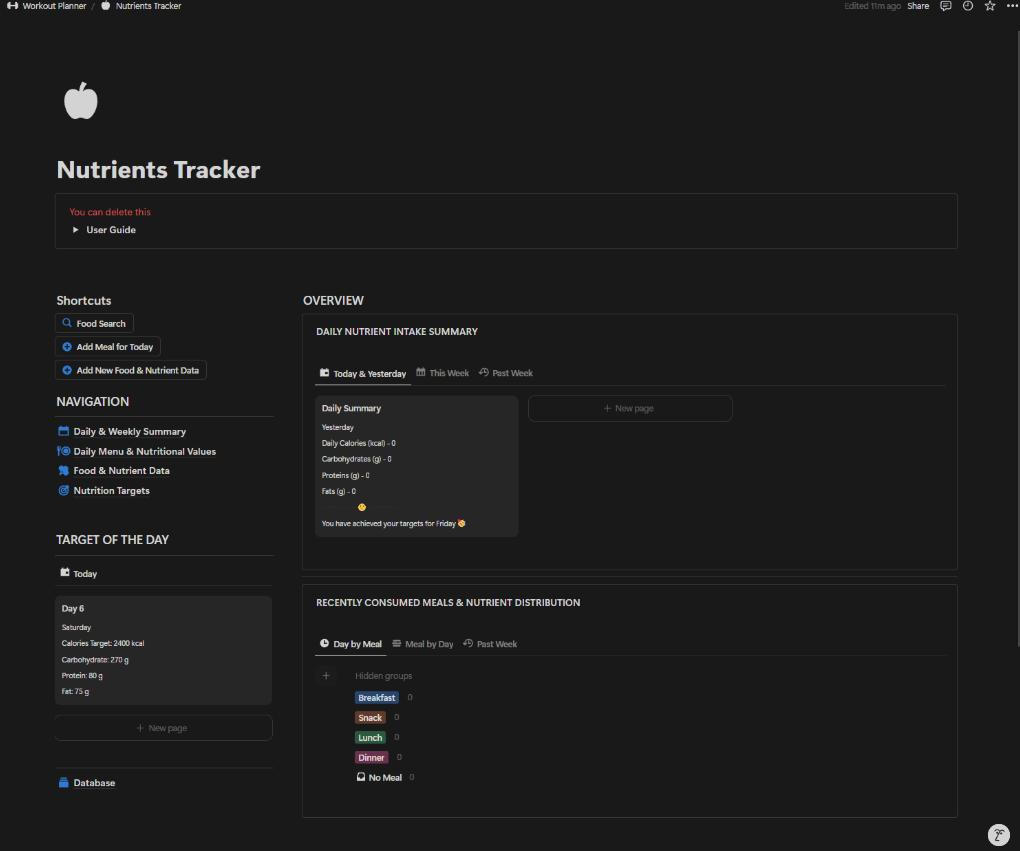Switch to Past Week tab in consumed meals
The height and width of the screenshot is (851, 1020).
pos(490,644)
